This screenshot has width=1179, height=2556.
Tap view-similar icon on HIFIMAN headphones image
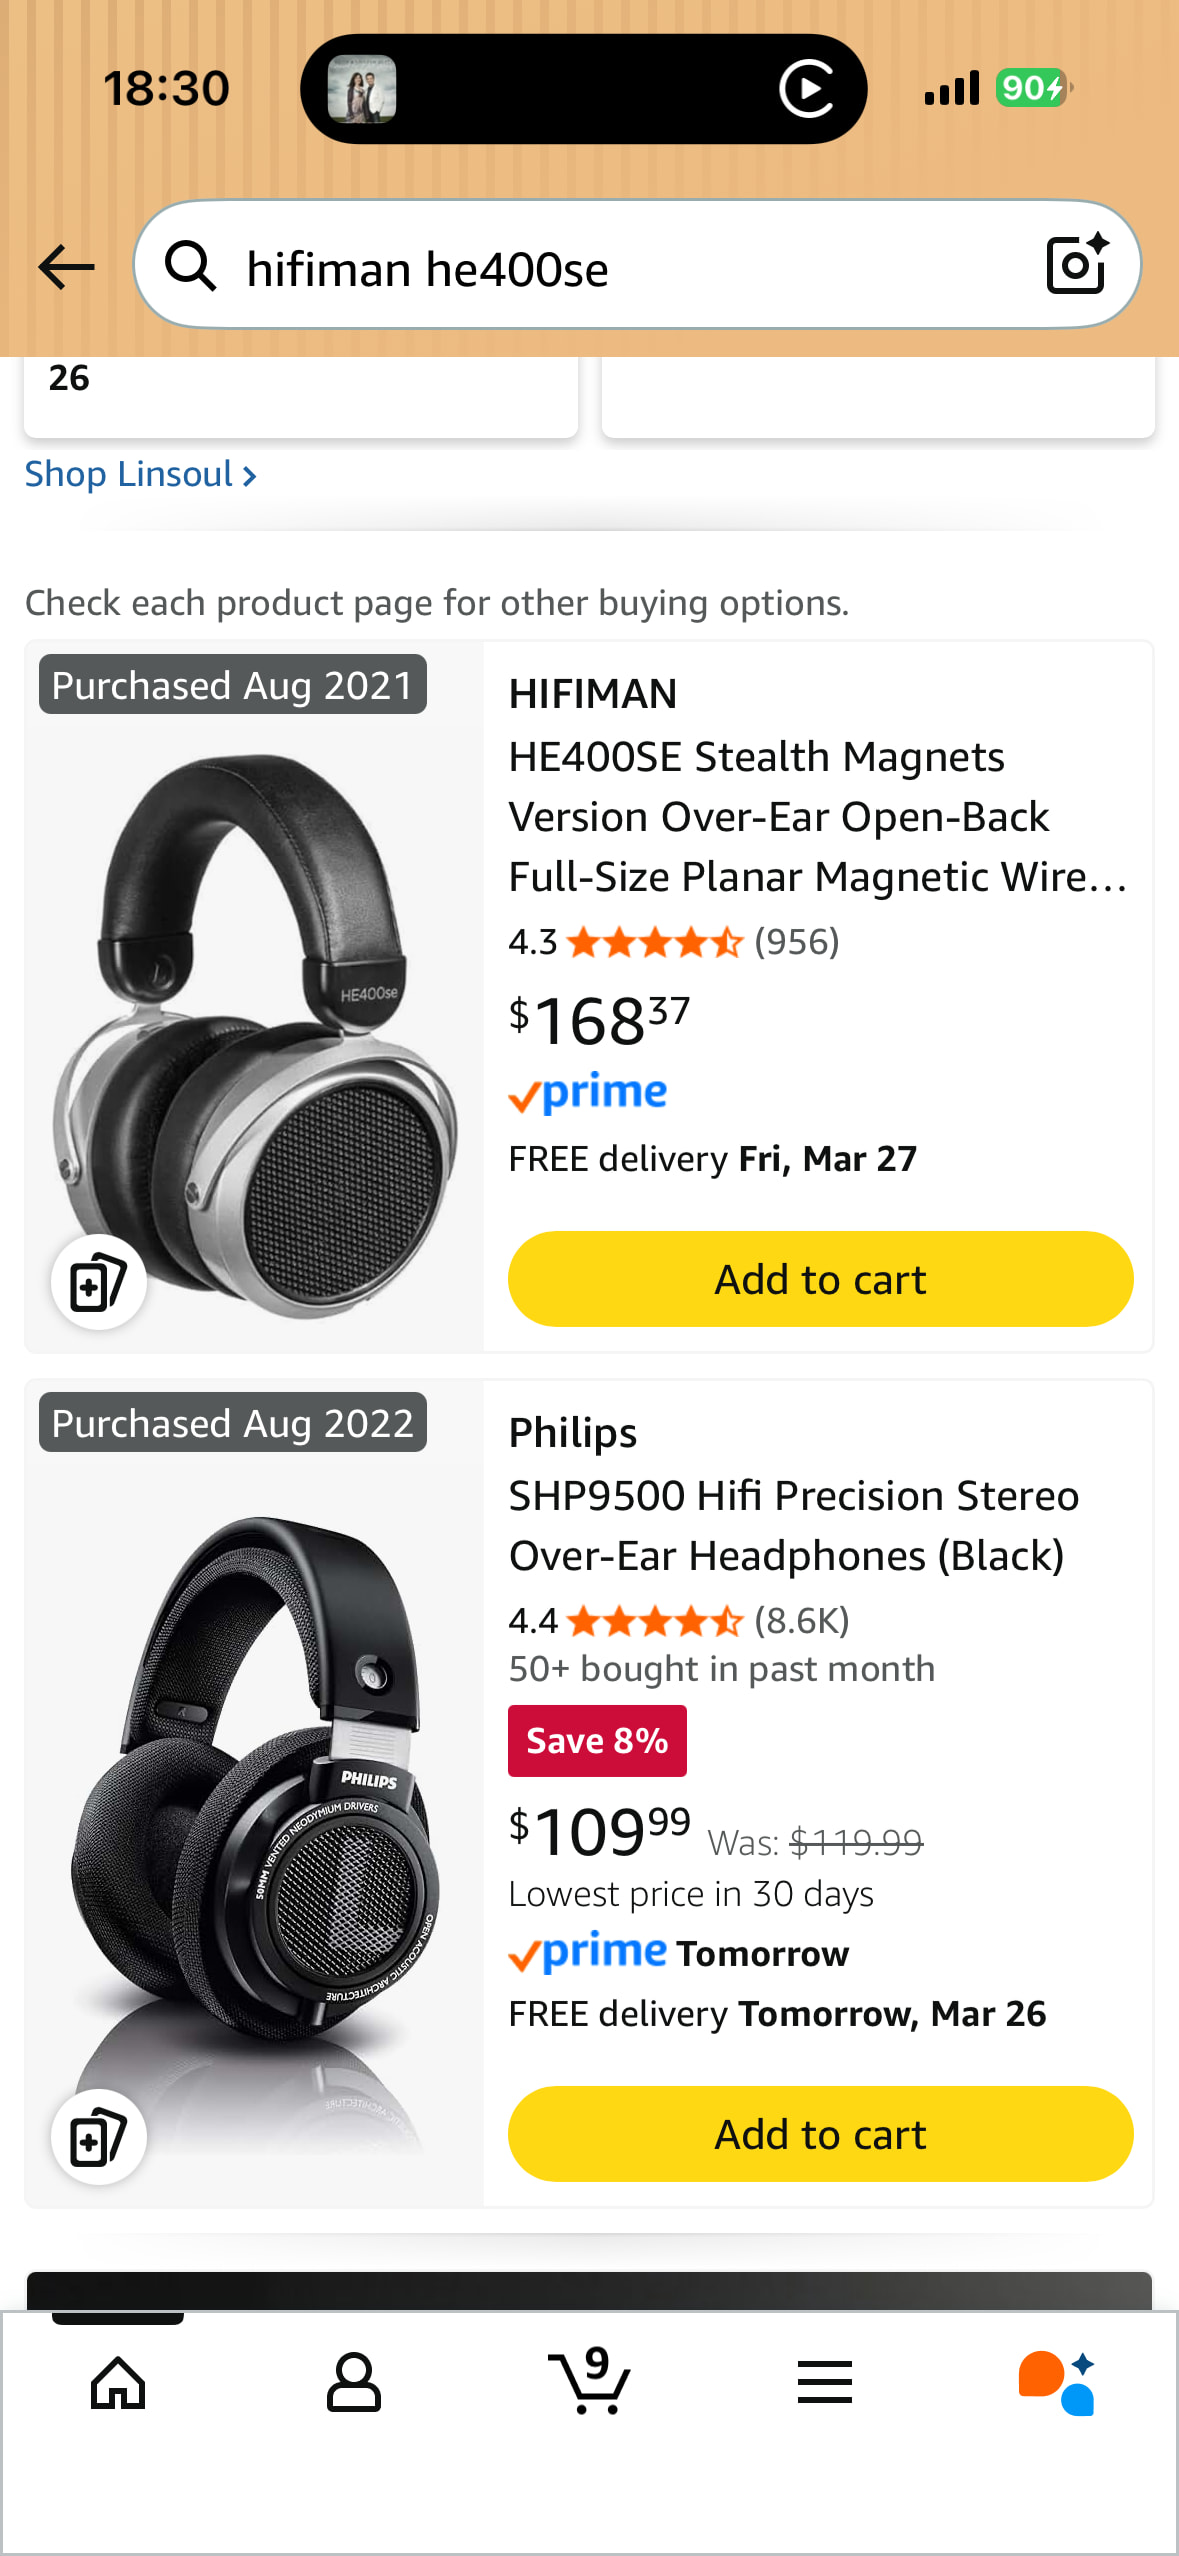(98, 1282)
